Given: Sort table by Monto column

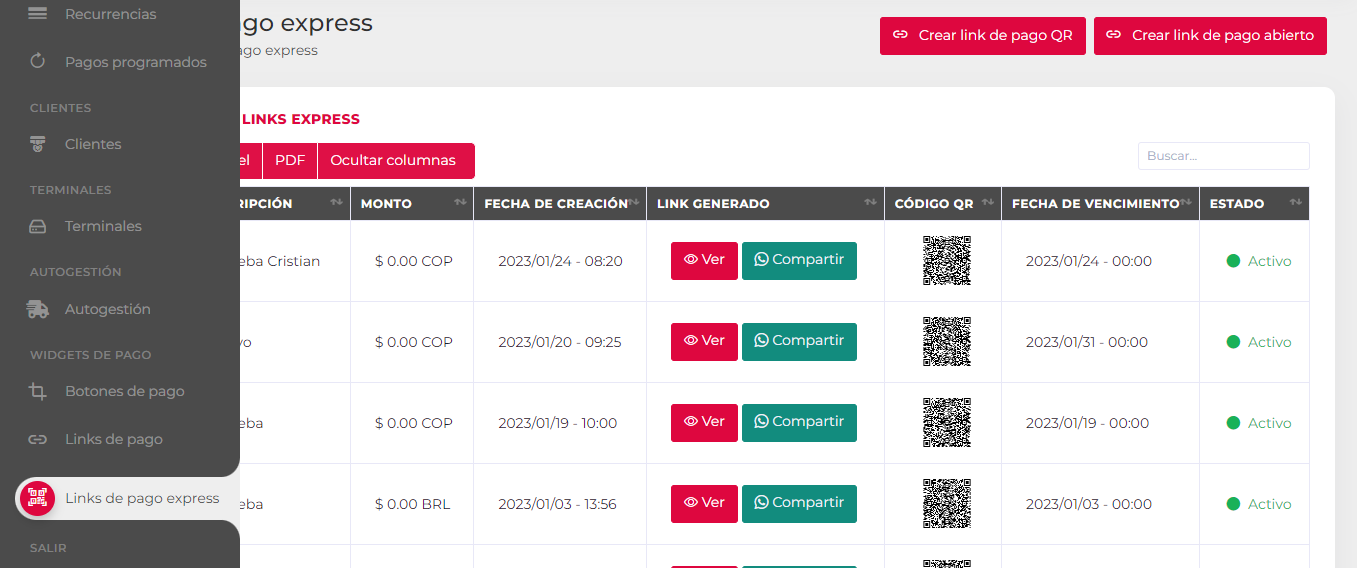Looking at the screenshot, I should click(411, 203).
